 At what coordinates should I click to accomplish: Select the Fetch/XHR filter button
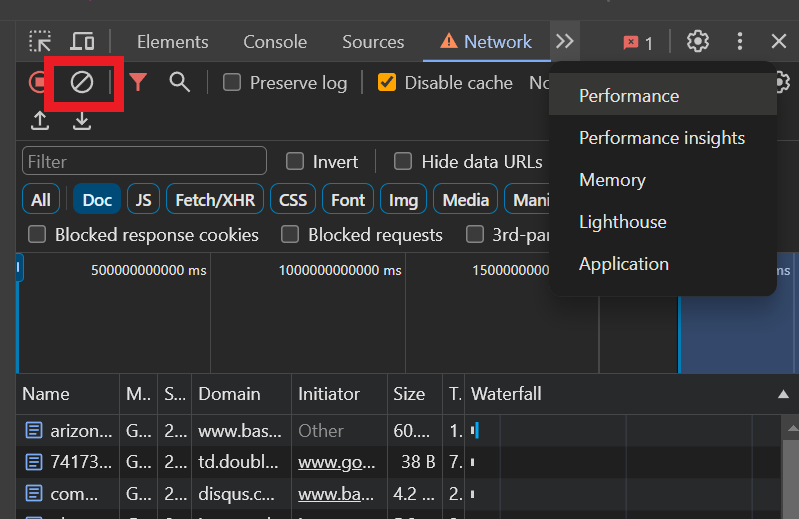click(x=215, y=199)
